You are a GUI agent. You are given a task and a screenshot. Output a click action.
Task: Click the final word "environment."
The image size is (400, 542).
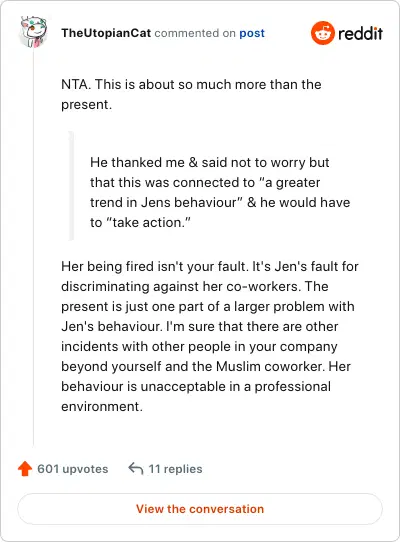coord(102,406)
